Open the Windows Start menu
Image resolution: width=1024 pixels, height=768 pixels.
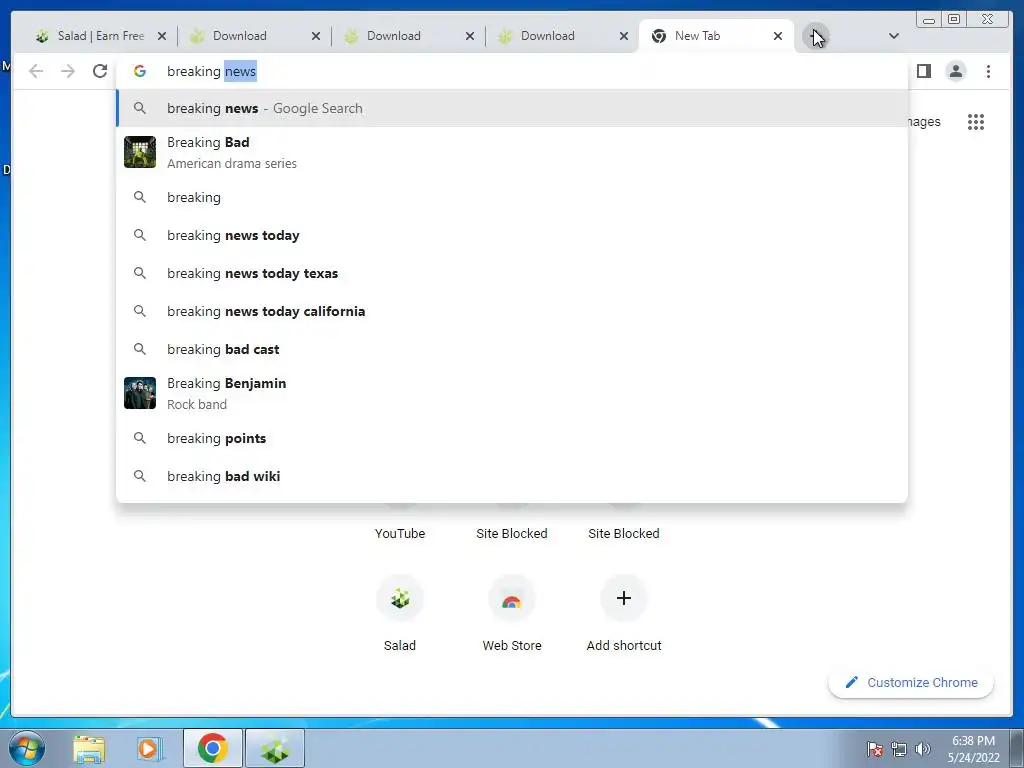[27, 748]
